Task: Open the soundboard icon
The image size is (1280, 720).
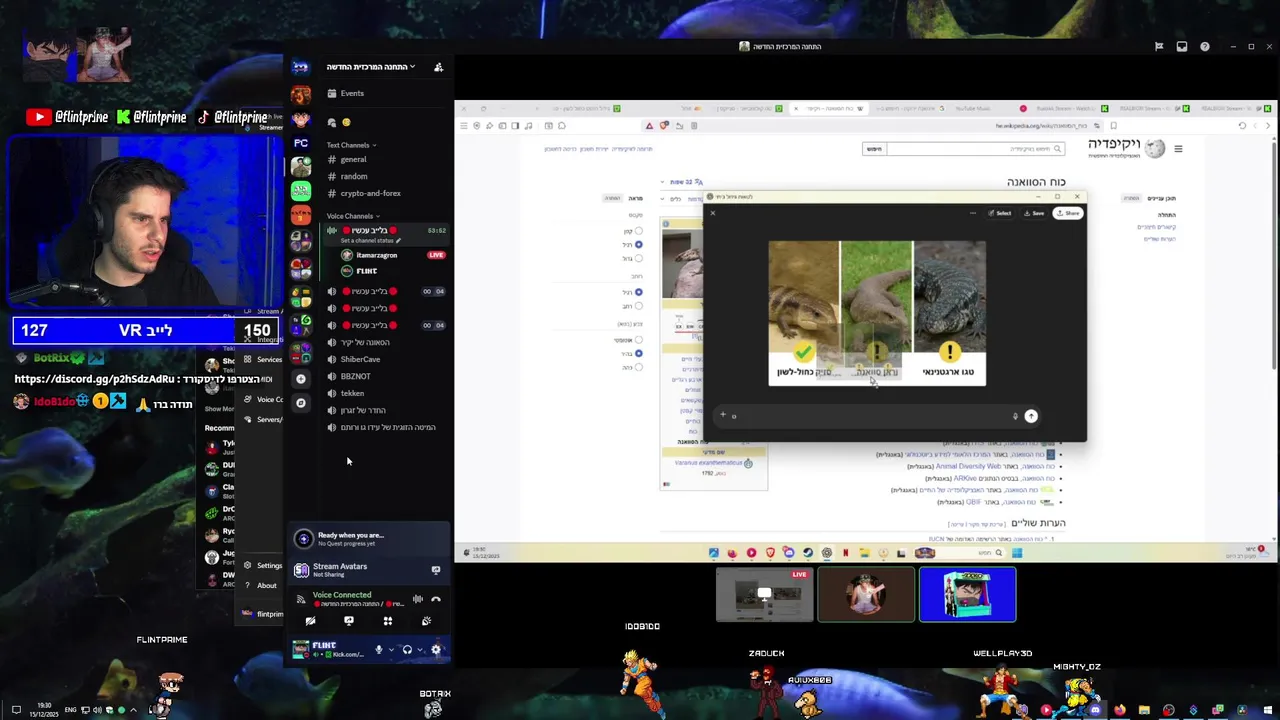Action: tap(426, 621)
